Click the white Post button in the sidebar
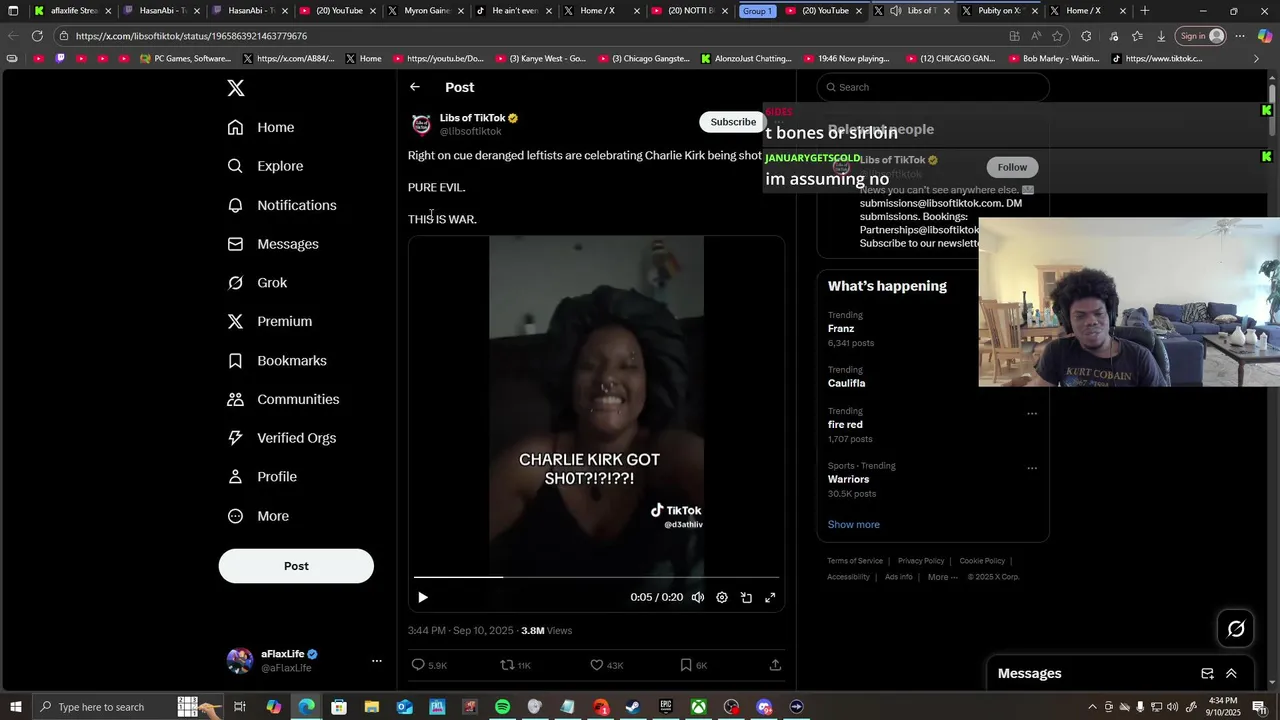Screen dimensions: 1280x720 (x=296, y=566)
